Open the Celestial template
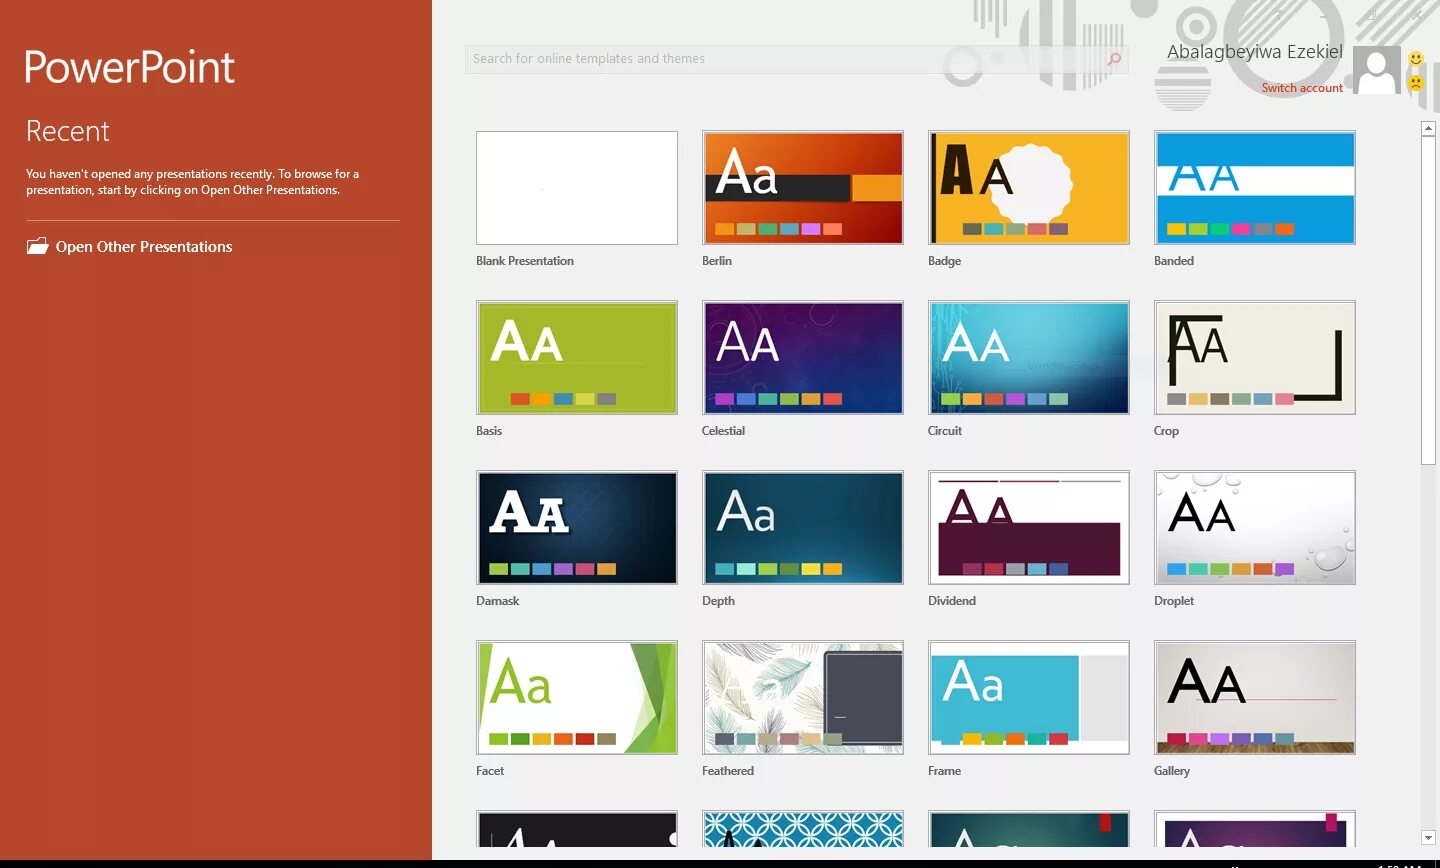The width and height of the screenshot is (1440, 868). [x=803, y=358]
